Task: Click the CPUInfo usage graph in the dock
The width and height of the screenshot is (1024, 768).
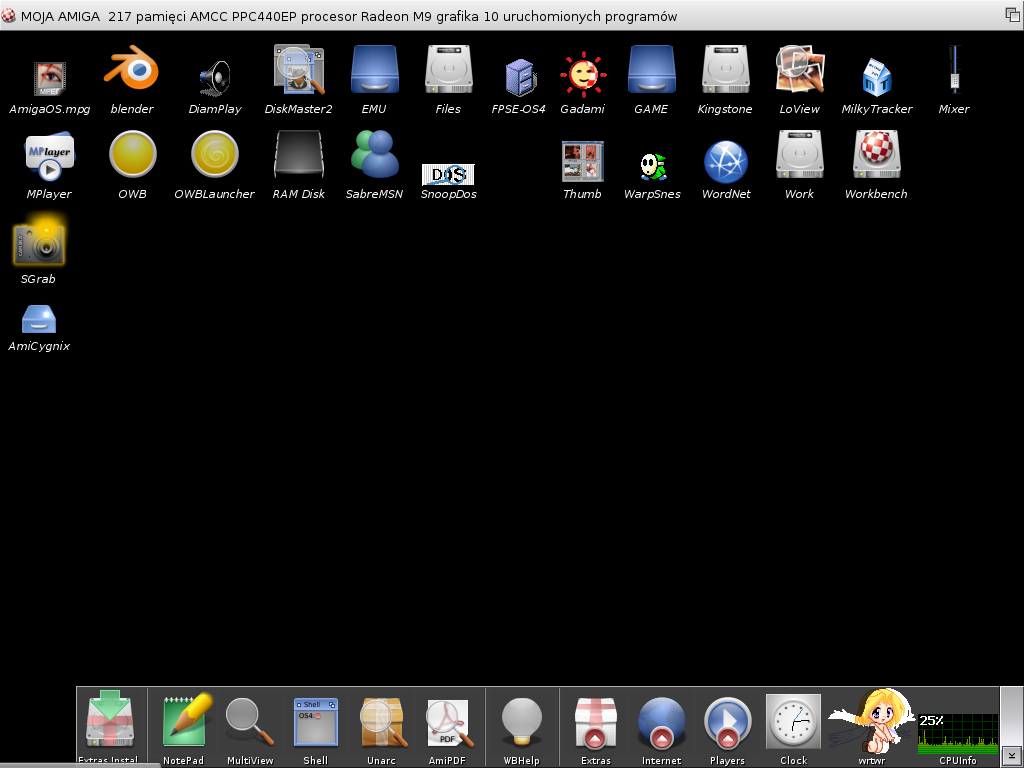Action: point(958,734)
